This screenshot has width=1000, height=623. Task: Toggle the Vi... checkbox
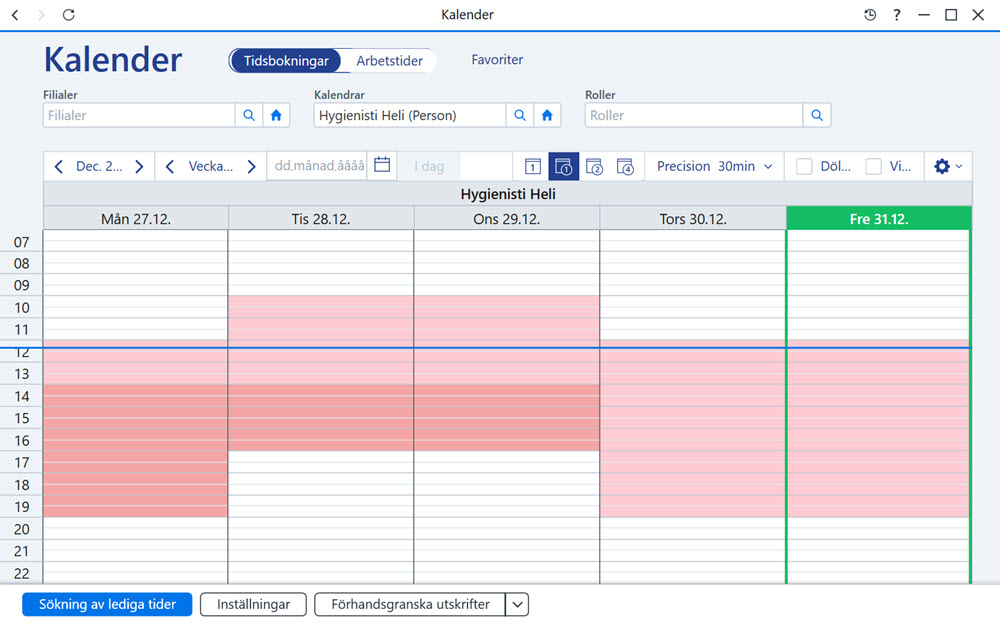point(873,166)
